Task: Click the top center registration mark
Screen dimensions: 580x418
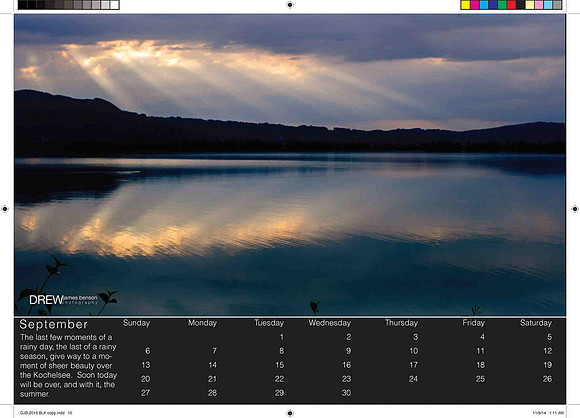Action: pos(290,5)
